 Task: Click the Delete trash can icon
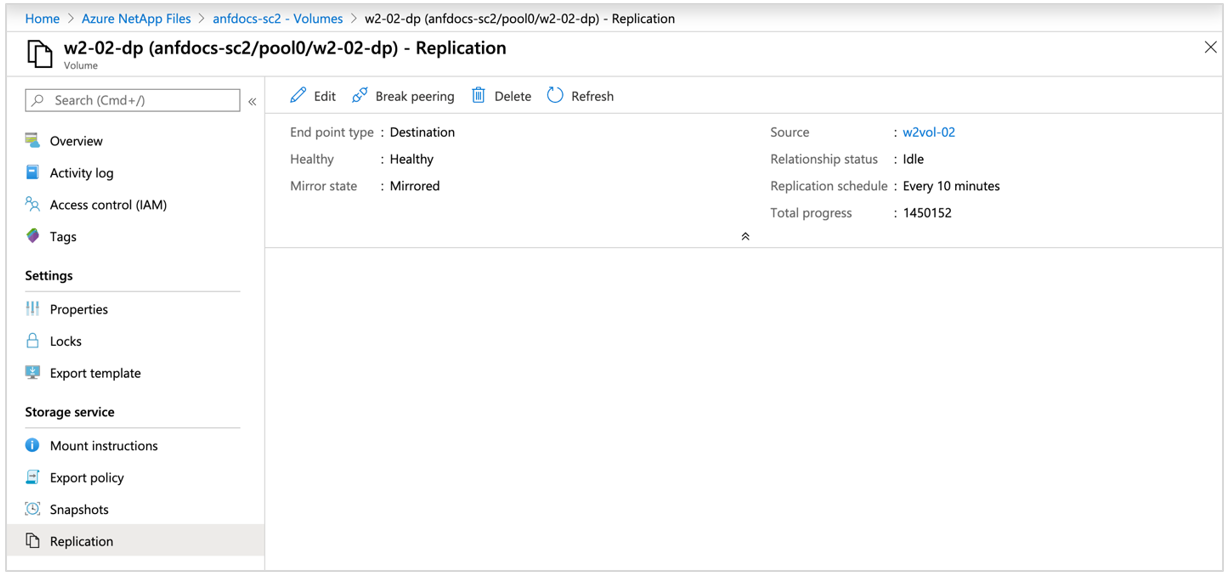click(479, 96)
